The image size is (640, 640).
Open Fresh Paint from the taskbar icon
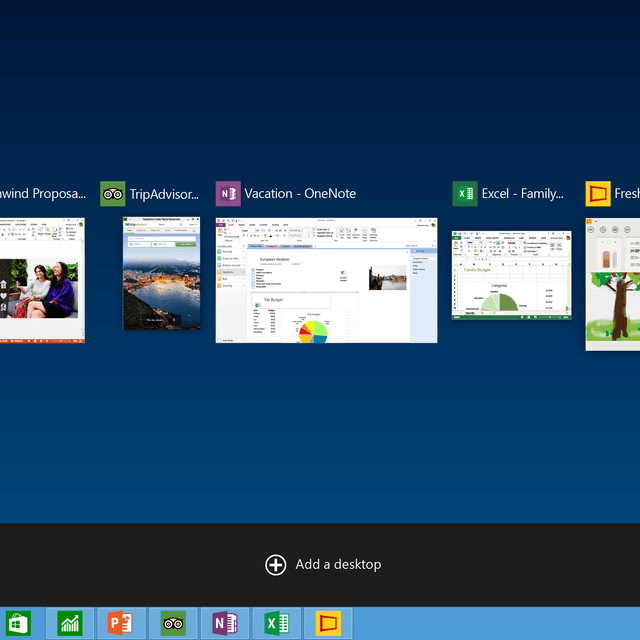[x=329, y=623]
